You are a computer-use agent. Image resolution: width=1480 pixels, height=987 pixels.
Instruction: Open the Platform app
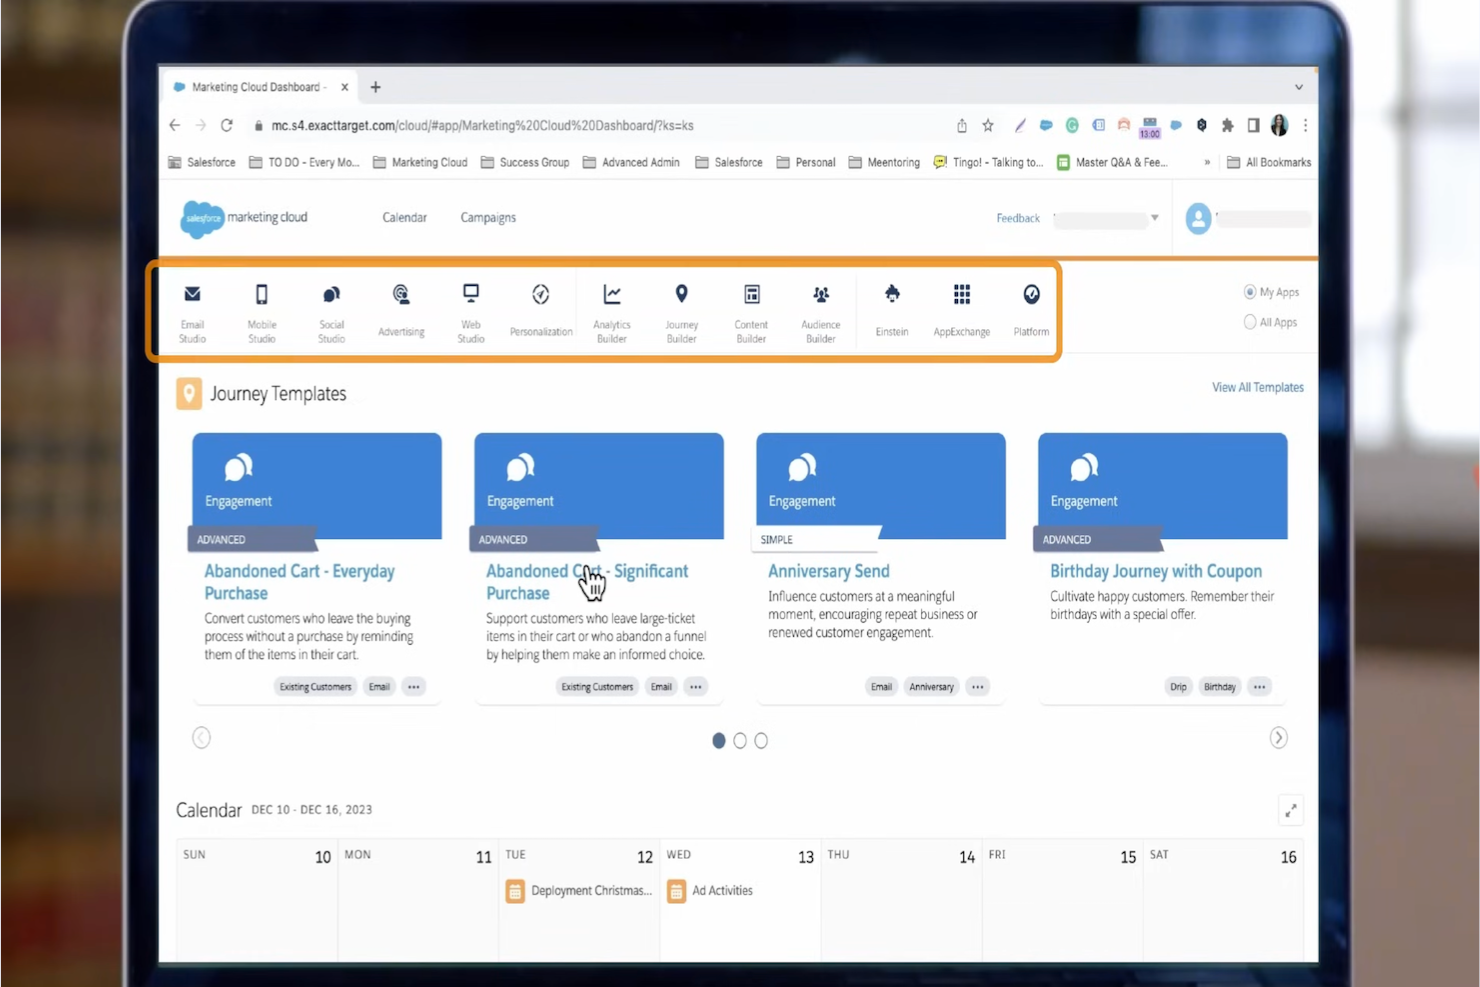coord(1031,311)
